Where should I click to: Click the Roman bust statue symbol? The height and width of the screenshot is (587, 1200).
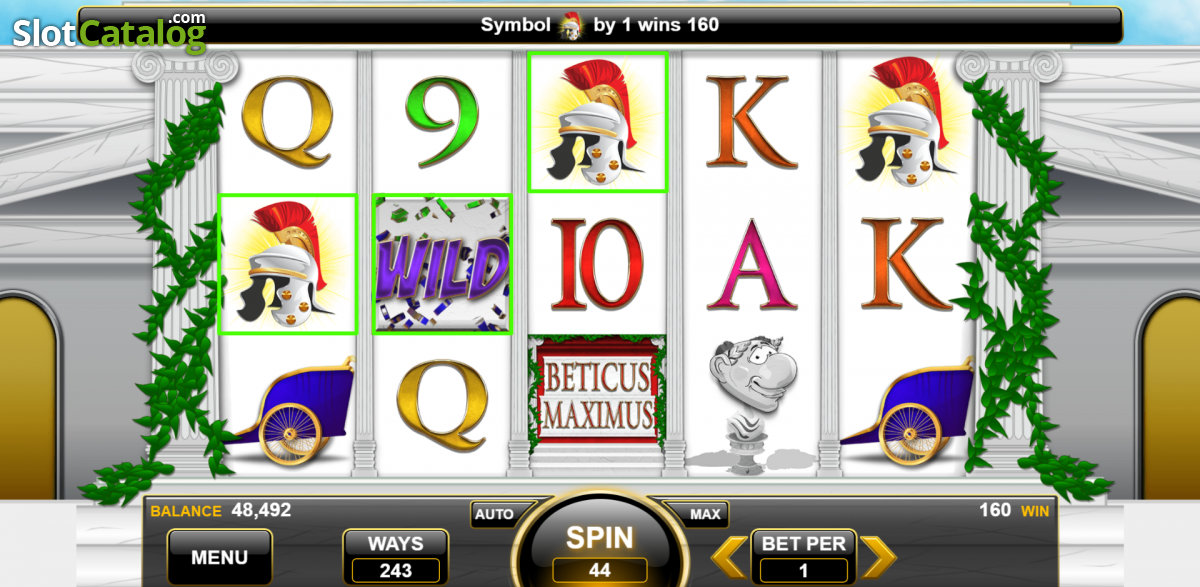coord(750,402)
